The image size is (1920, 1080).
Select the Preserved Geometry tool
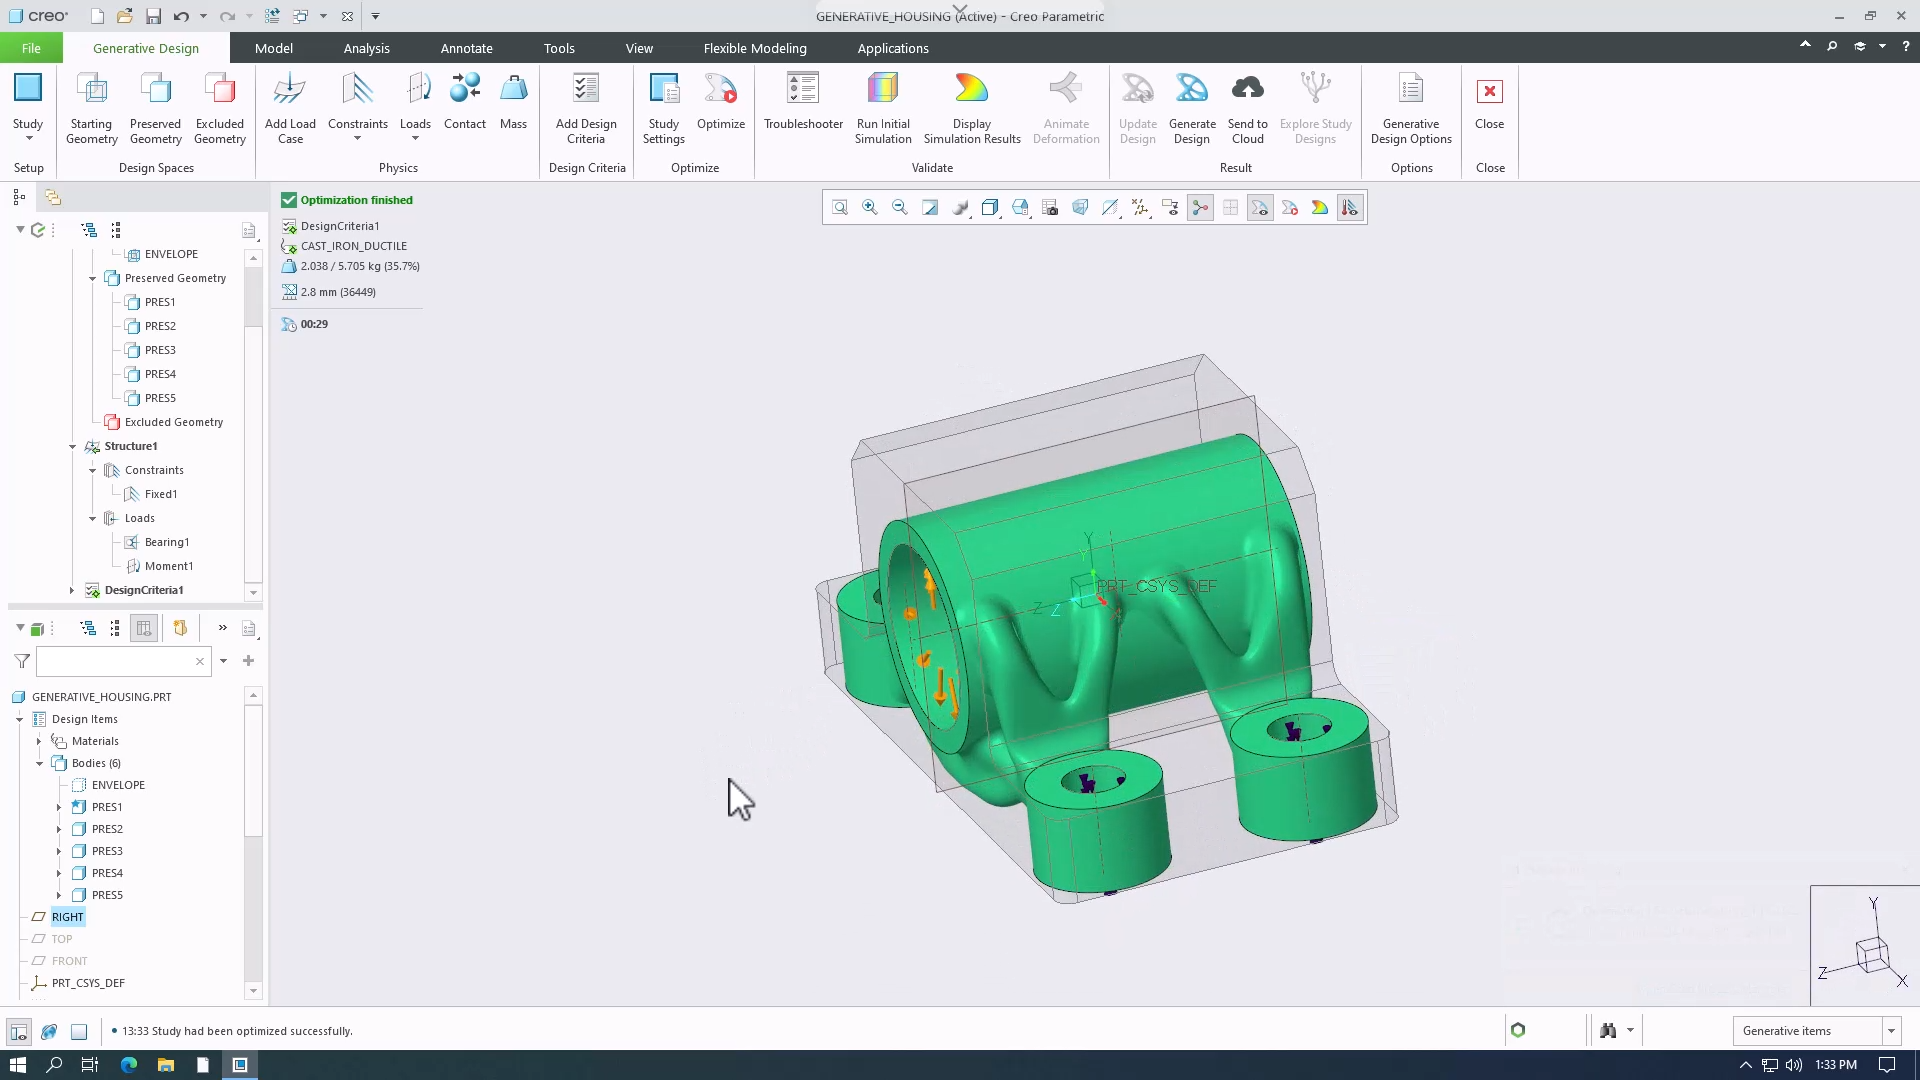coord(155,109)
